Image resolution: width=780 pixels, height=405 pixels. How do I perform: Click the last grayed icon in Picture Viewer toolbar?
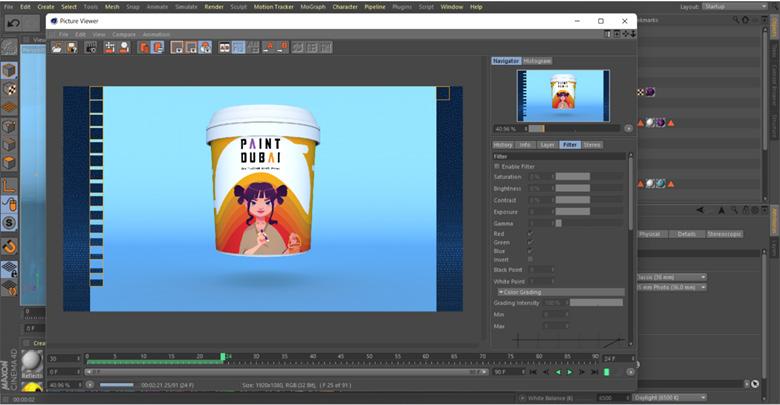pos(326,47)
